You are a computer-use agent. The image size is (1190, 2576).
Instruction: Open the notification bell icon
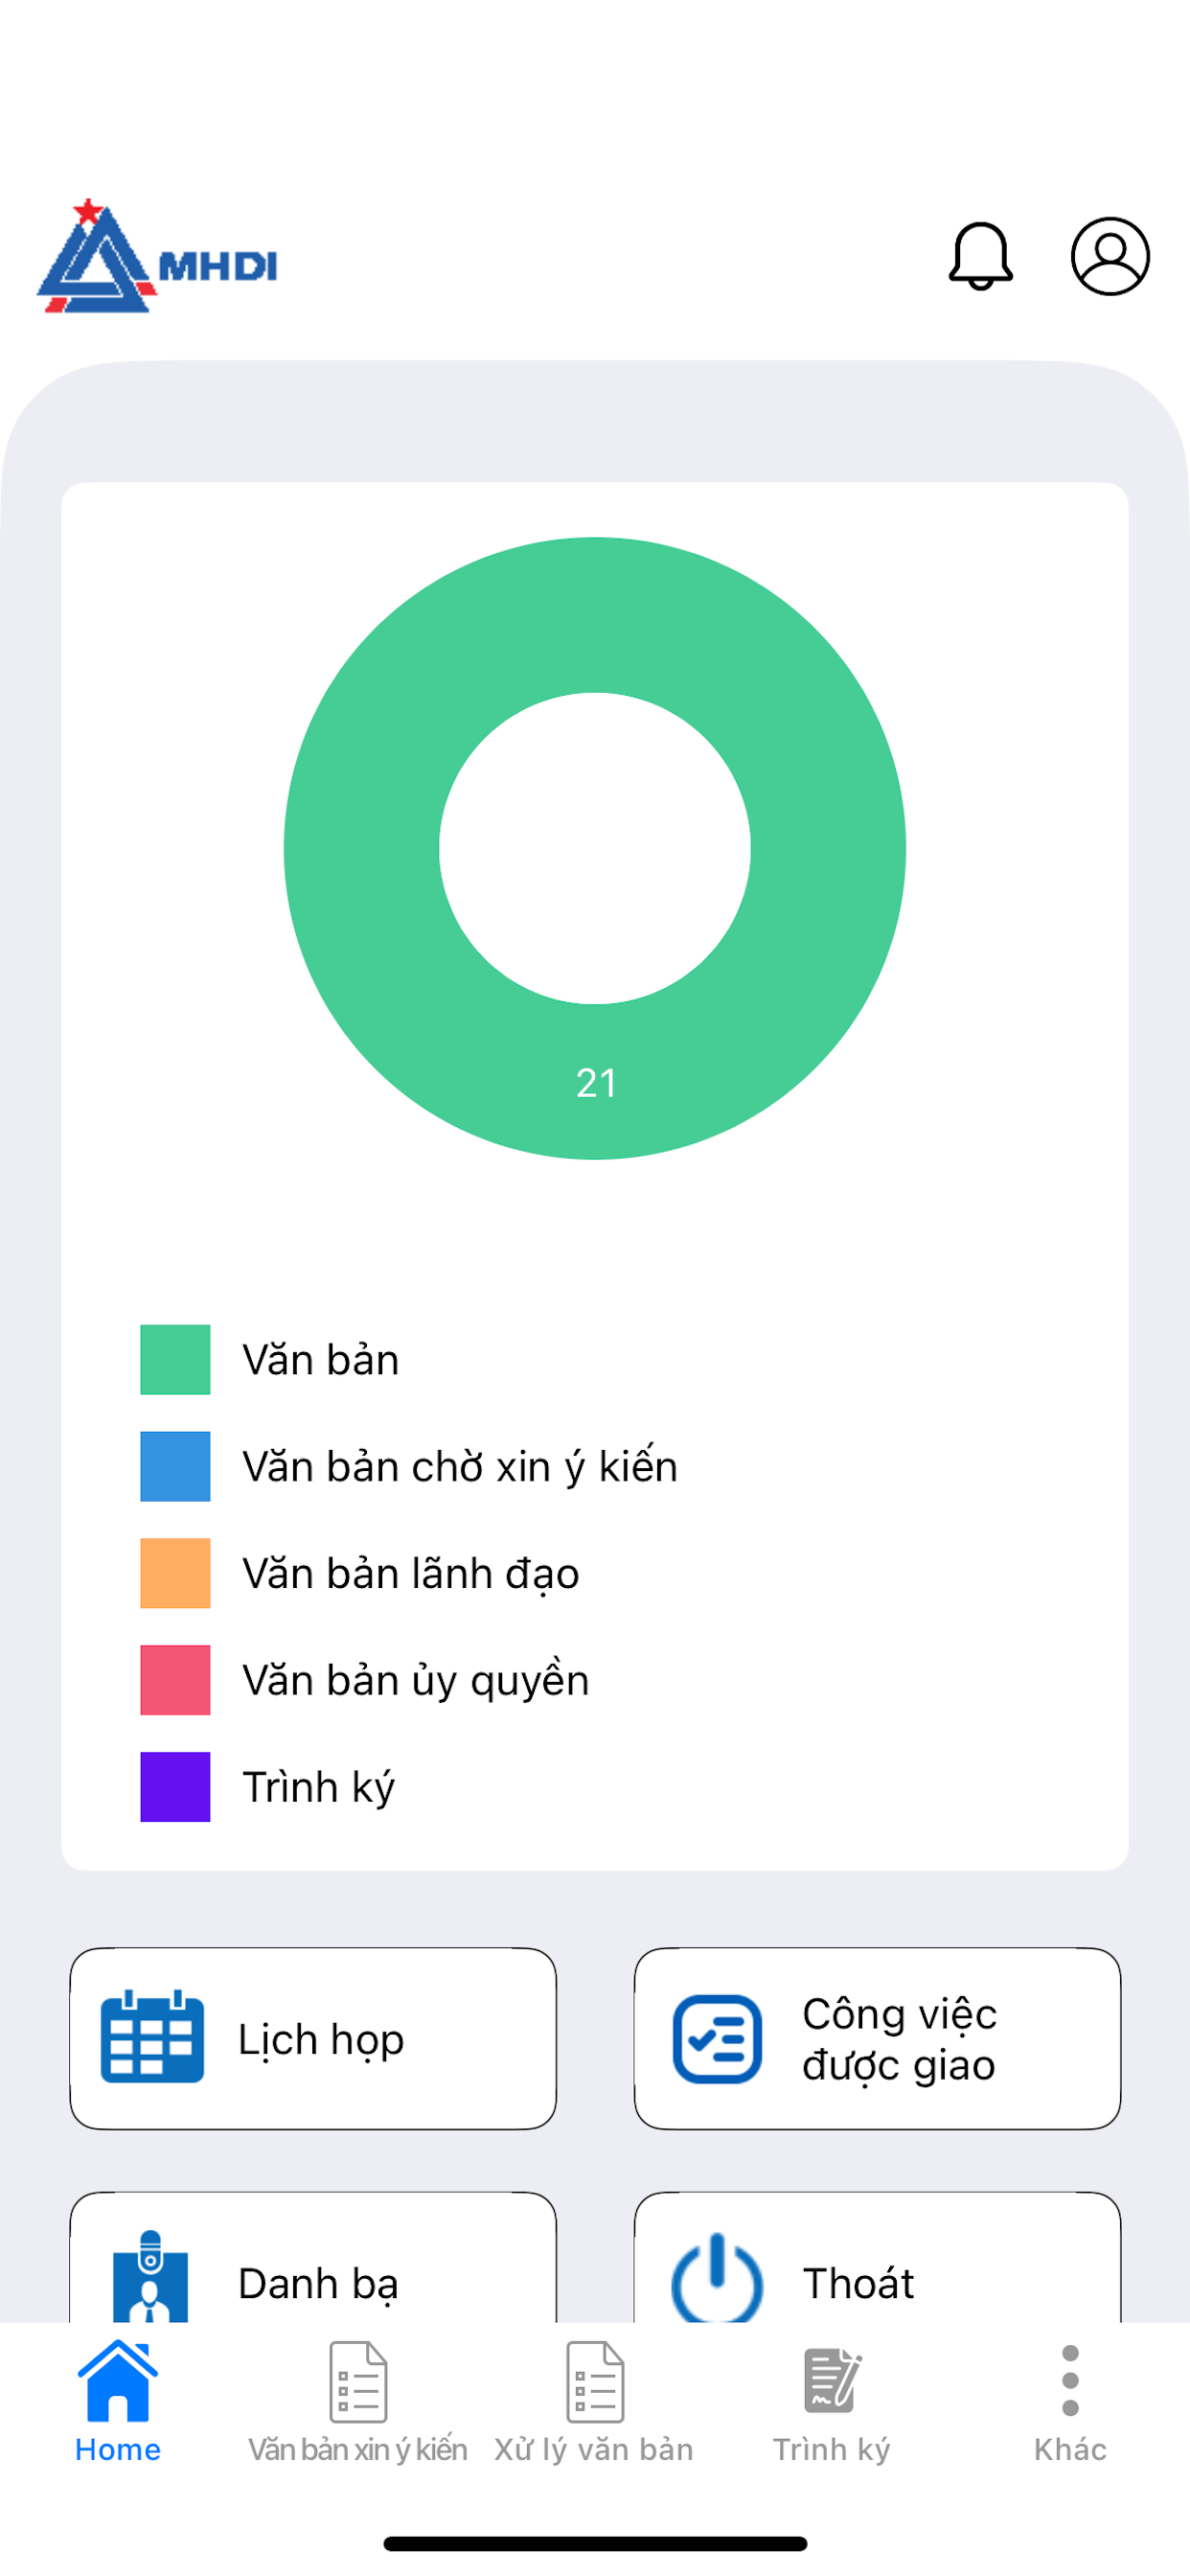[x=980, y=256]
